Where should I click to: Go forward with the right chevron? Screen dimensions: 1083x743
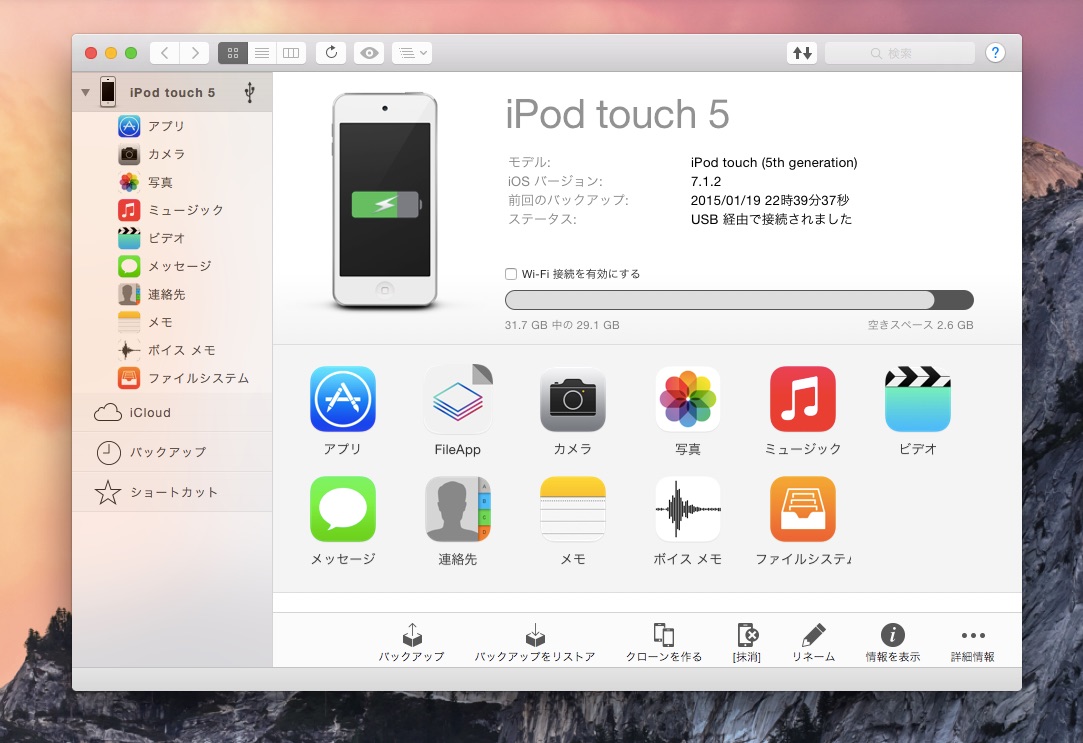pyautogui.click(x=195, y=52)
